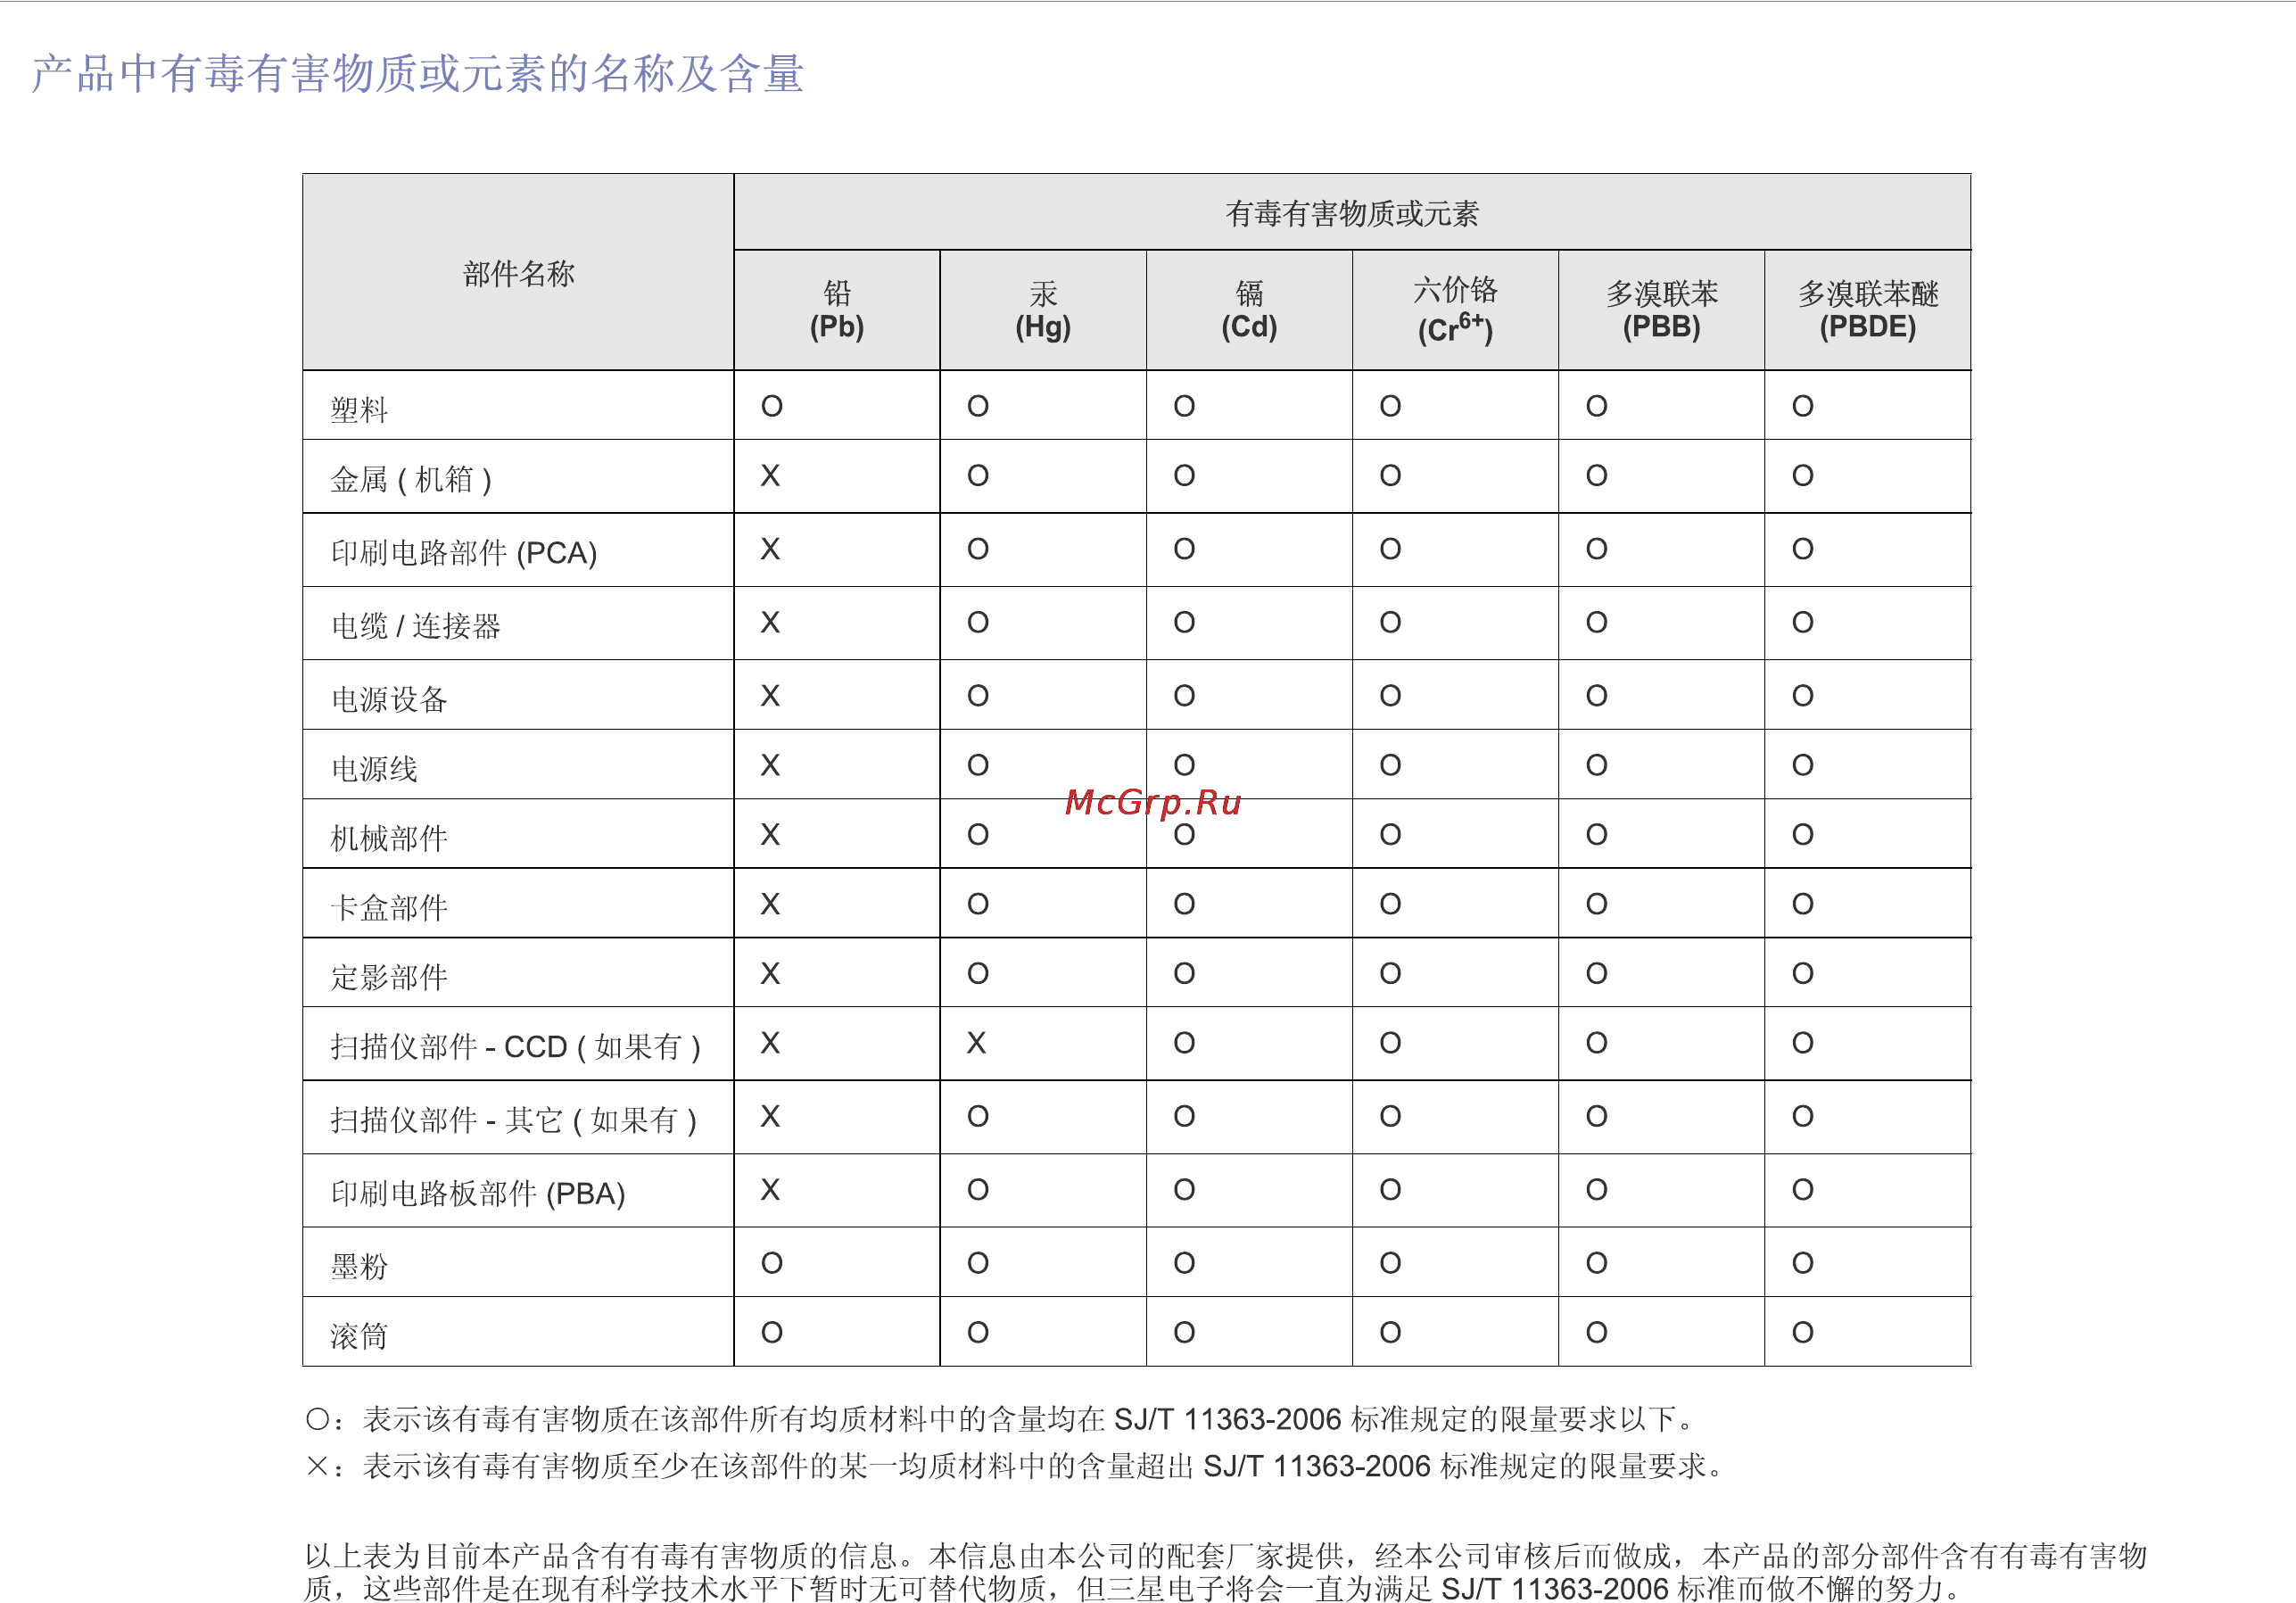
Task: Click the row label 机械部件
Action: click(x=388, y=838)
